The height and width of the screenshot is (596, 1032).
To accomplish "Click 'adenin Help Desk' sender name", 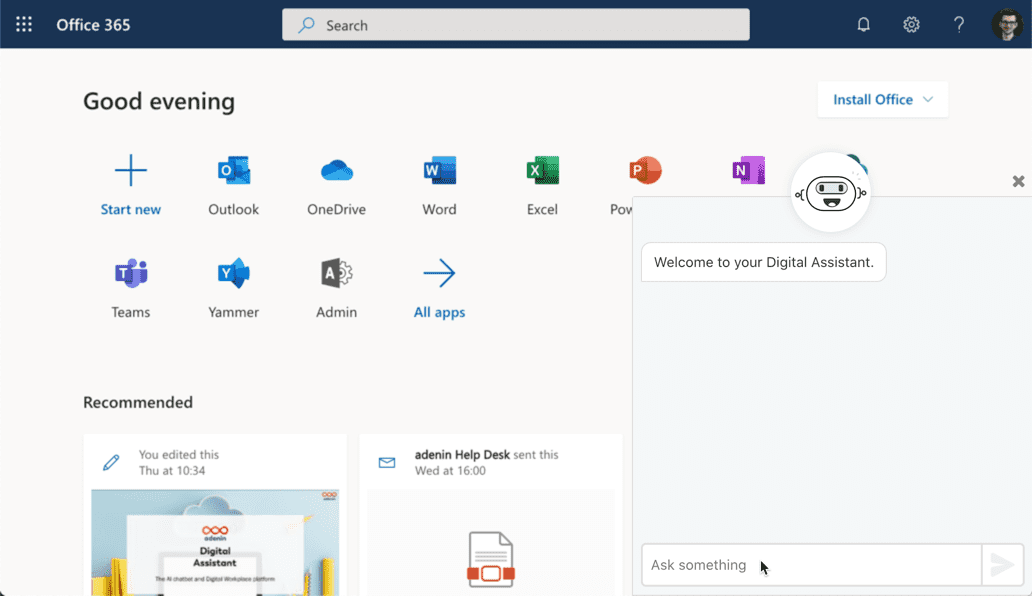I will click(462, 455).
